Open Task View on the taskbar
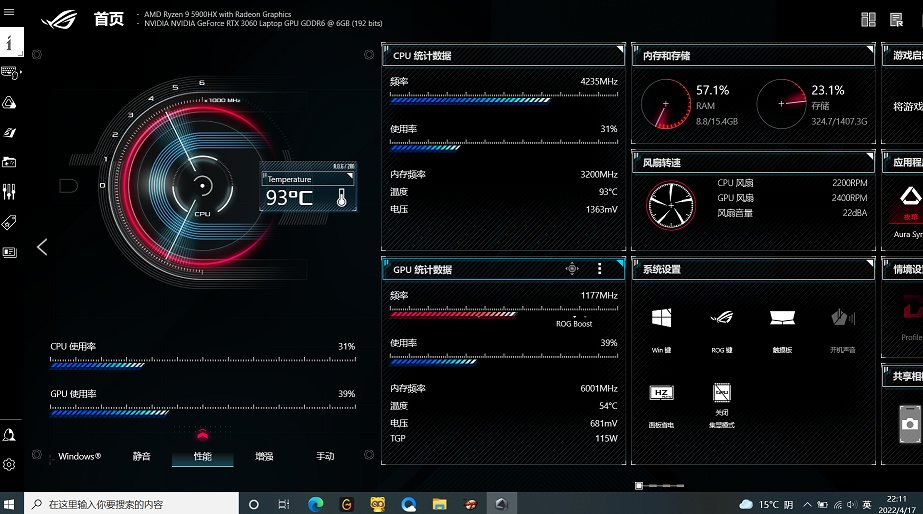923x514 pixels. [284, 504]
